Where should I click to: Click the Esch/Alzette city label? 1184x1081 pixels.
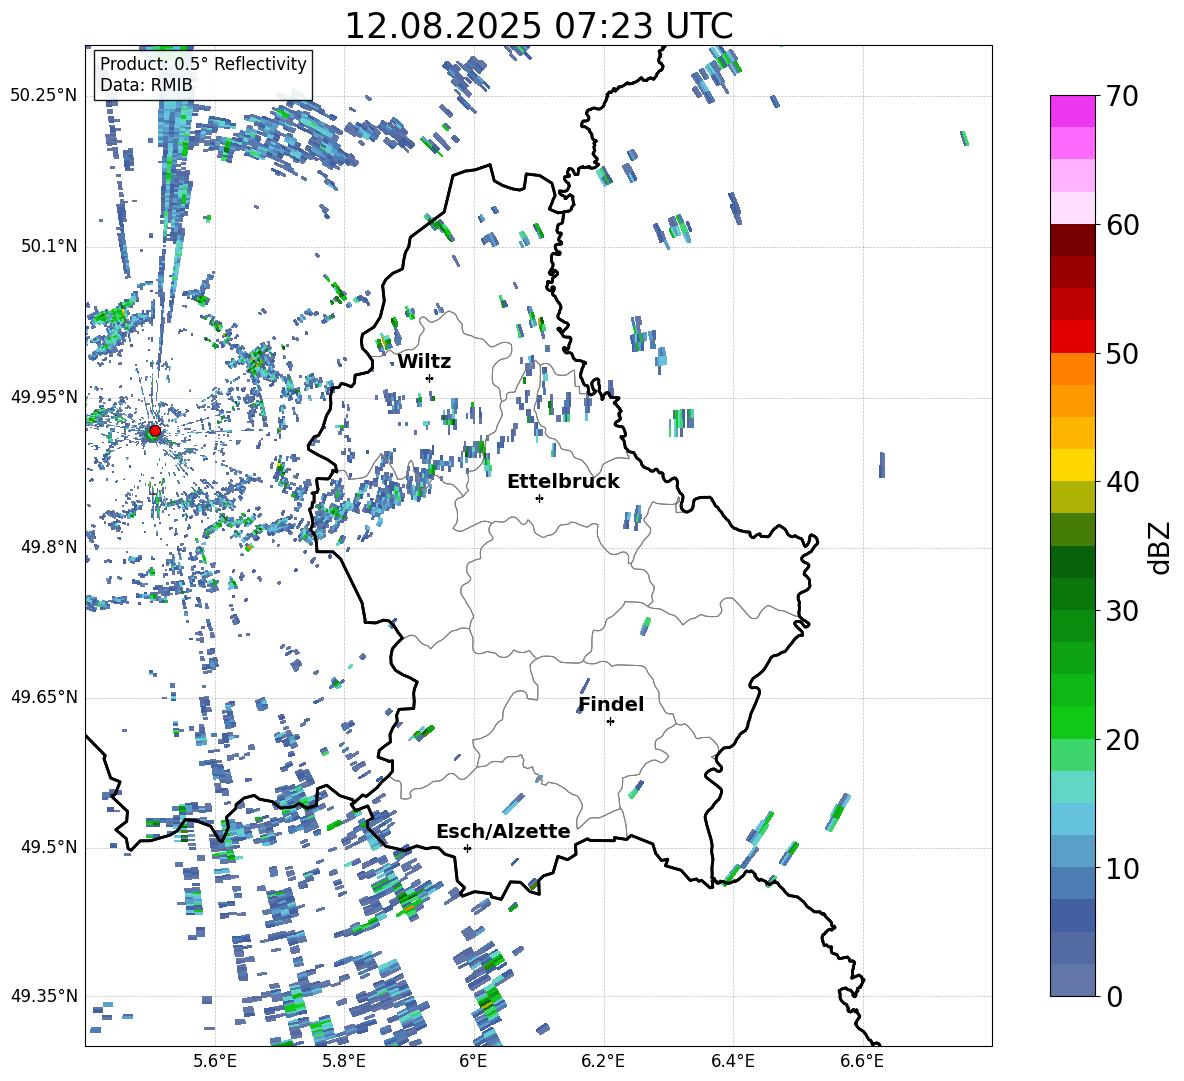503,832
